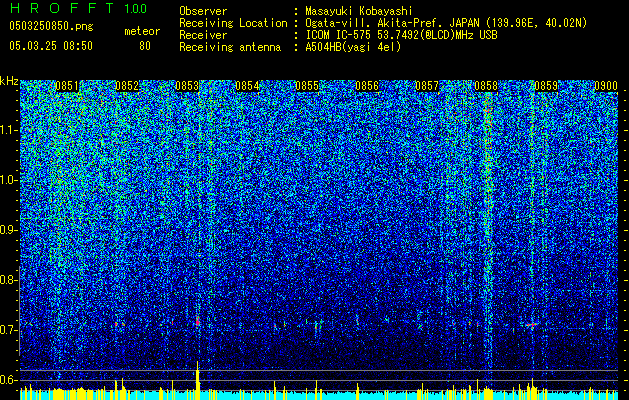Screen dimensions: 629x400
Task: Click the 1.1 frequency axis label
Action: point(8,130)
